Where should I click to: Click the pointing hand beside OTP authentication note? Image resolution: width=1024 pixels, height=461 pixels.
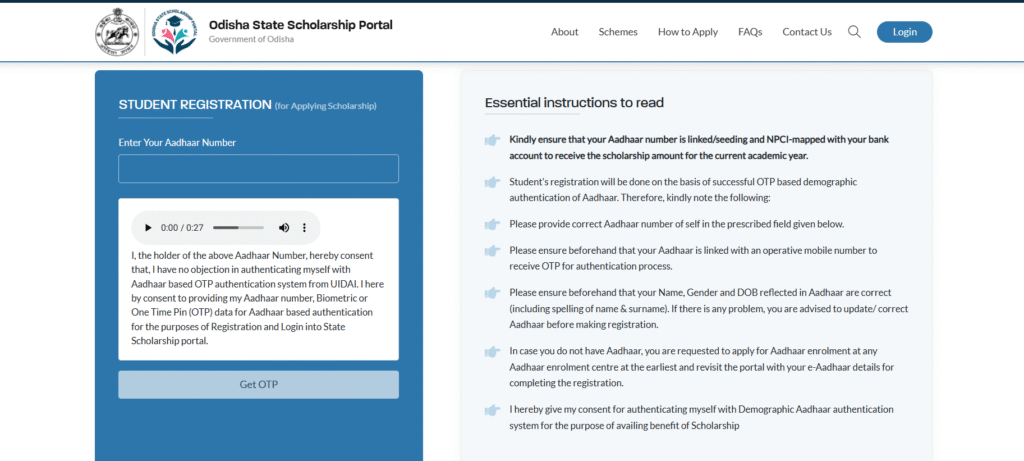click(x=492, y=182)
